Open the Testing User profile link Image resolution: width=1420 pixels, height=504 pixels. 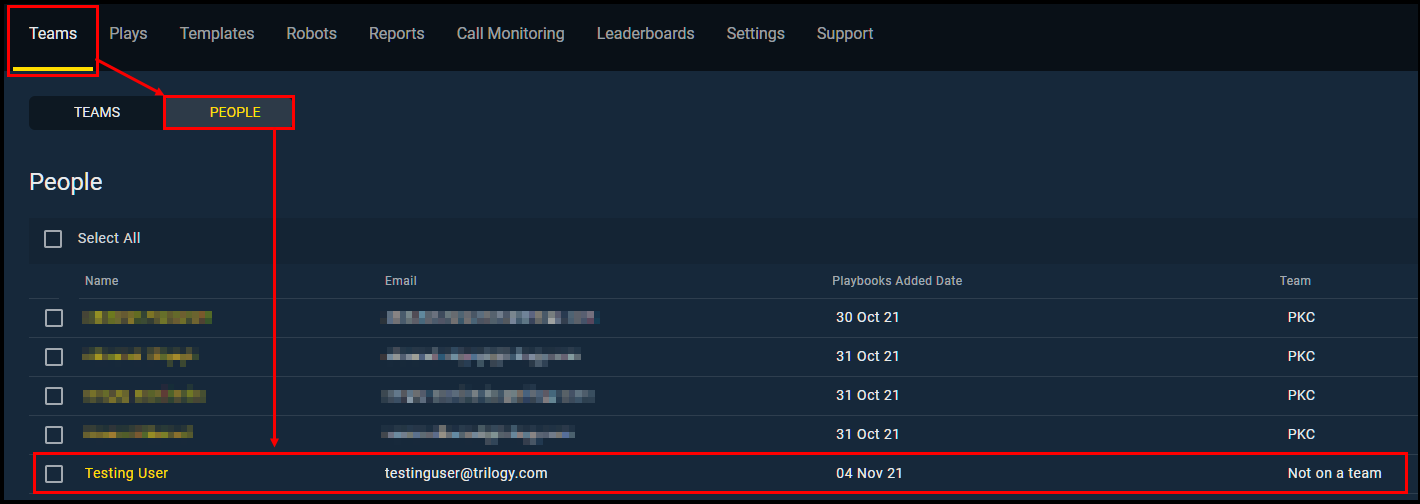click(x=126, y=473)
